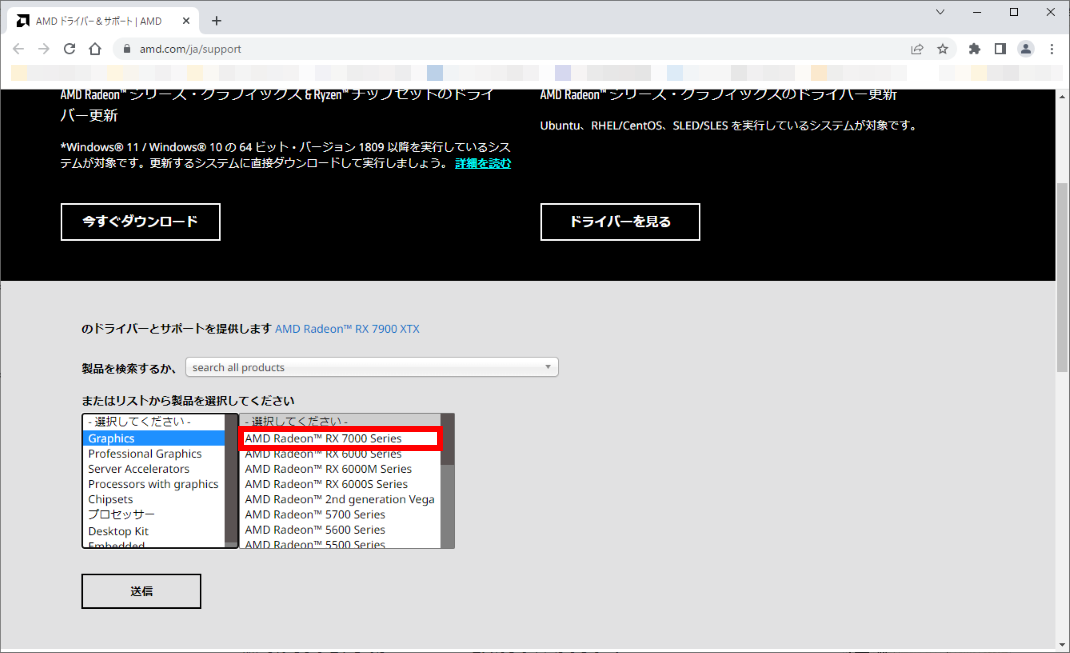
Task: Open the extensions puzzle icon
Action: (974, 49)
